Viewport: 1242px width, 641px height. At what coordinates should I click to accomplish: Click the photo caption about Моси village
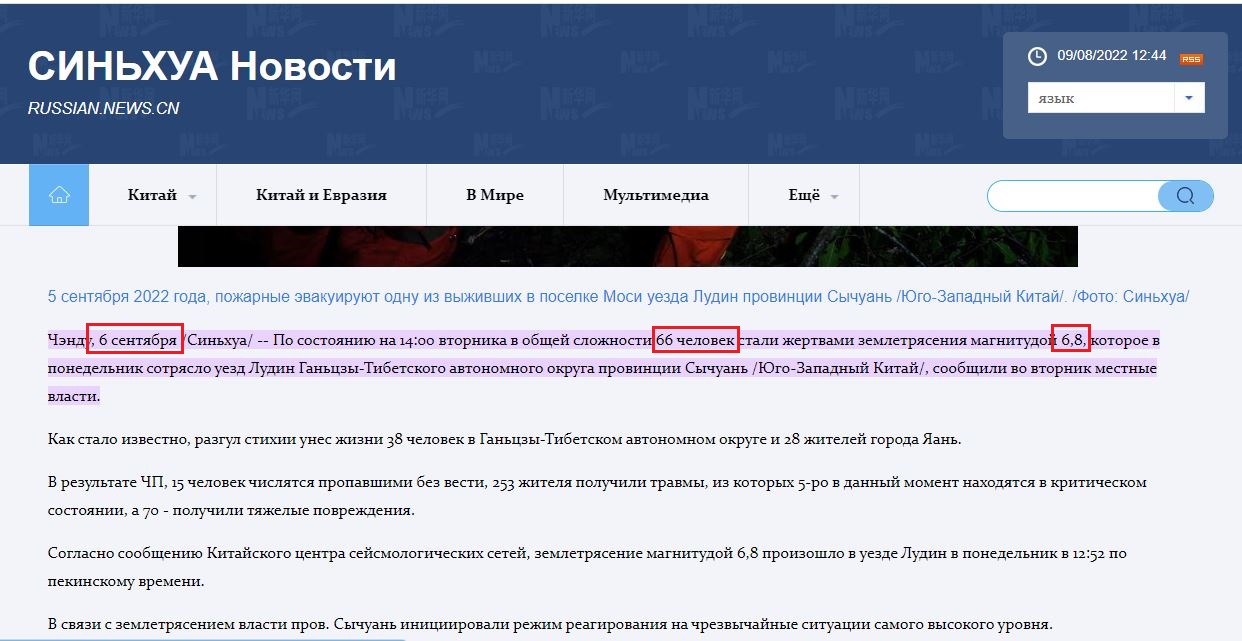pos(618,297)
